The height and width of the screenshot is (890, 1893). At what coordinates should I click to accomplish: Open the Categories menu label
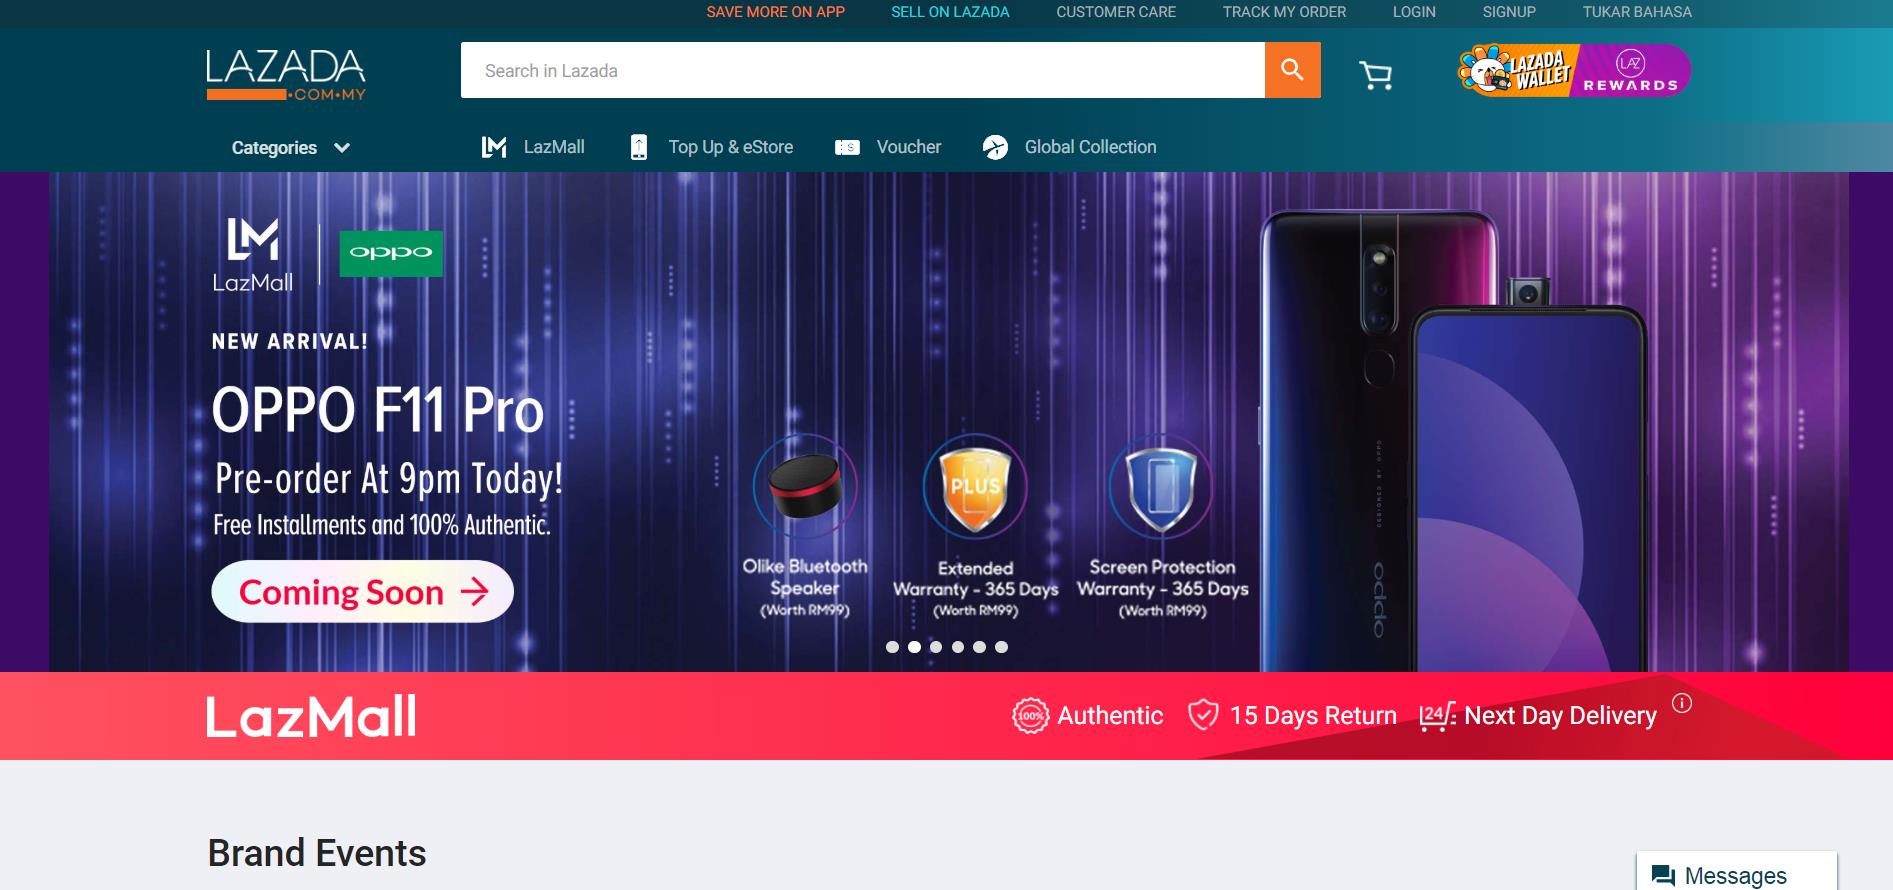[274, 148]
